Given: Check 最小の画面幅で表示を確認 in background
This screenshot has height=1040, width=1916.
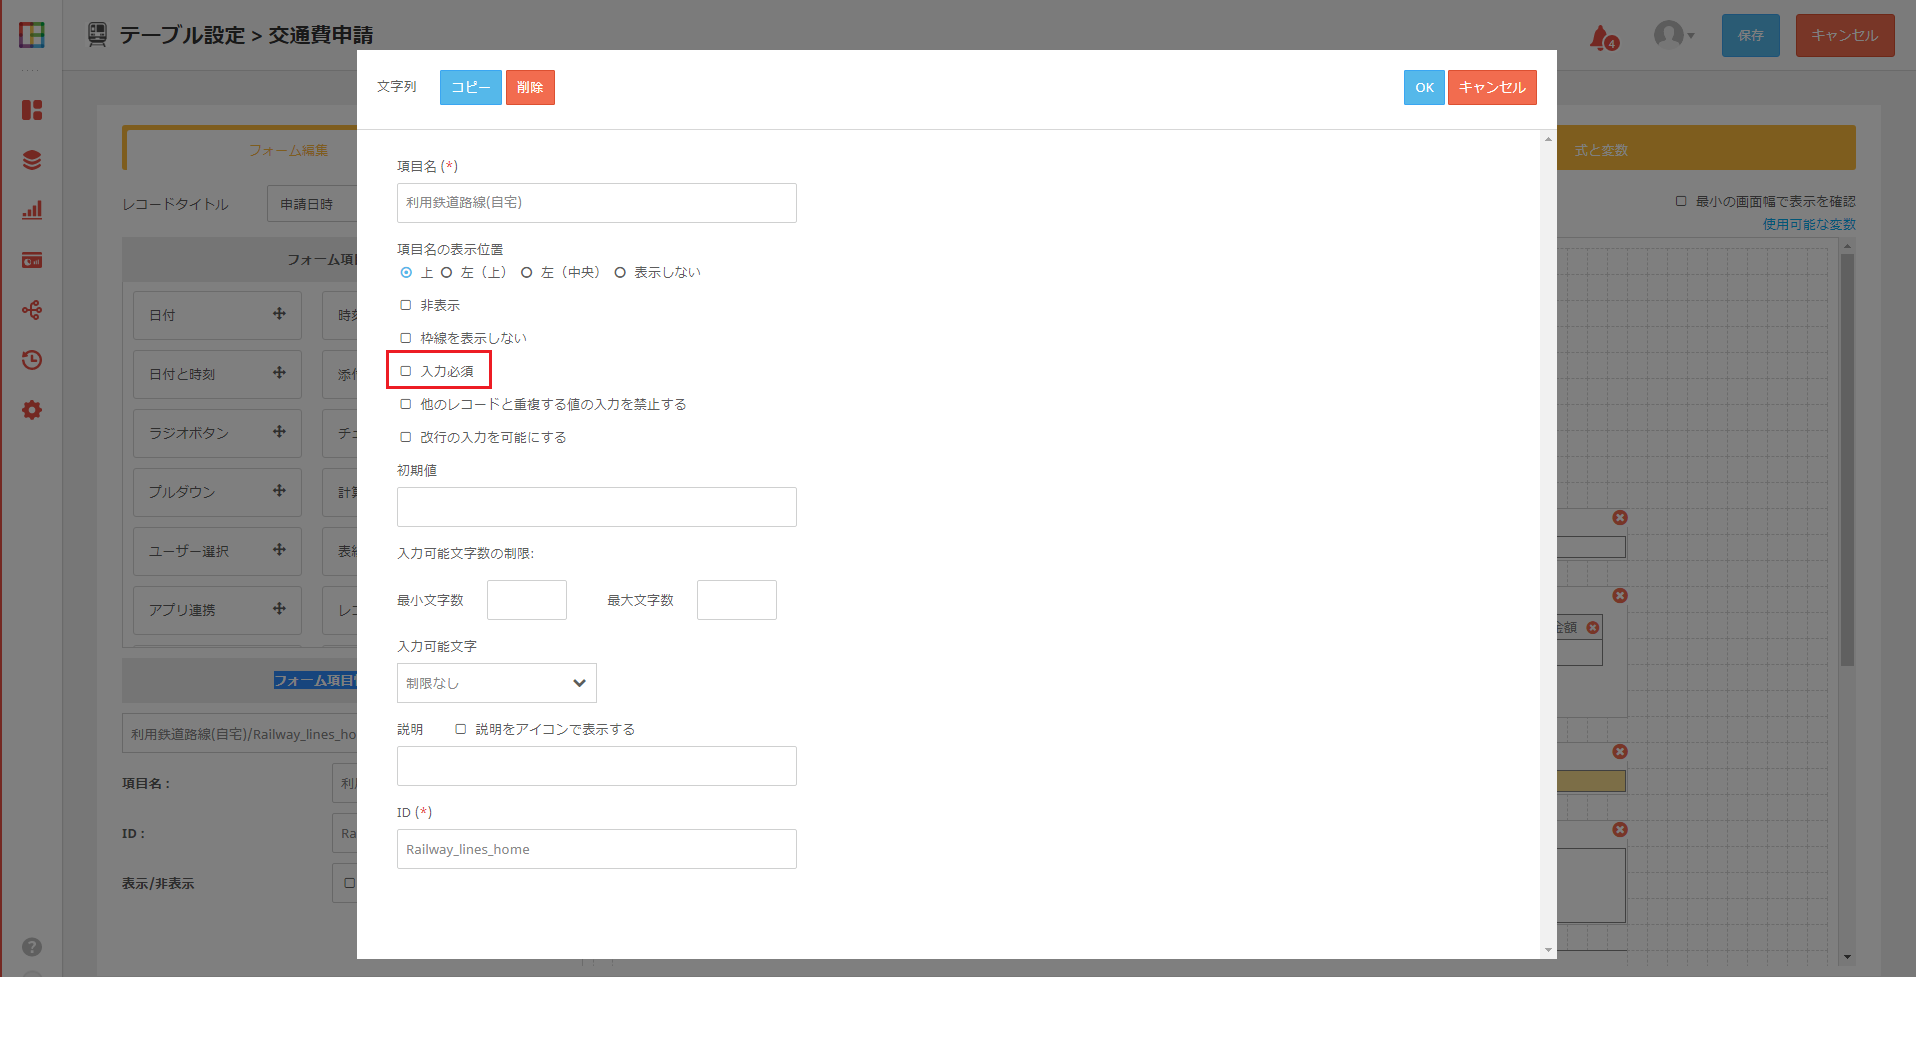Looking at the screenshot, I should (1681, 201).
